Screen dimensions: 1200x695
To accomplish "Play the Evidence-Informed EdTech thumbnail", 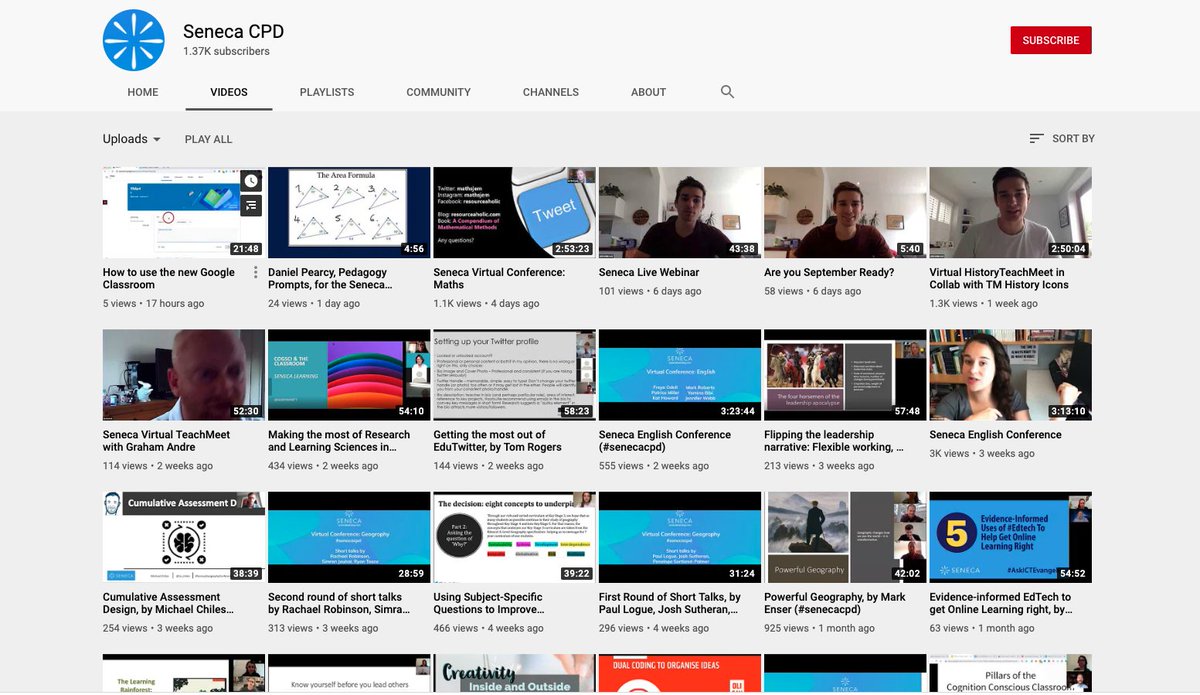I will tap(1011, 537).
